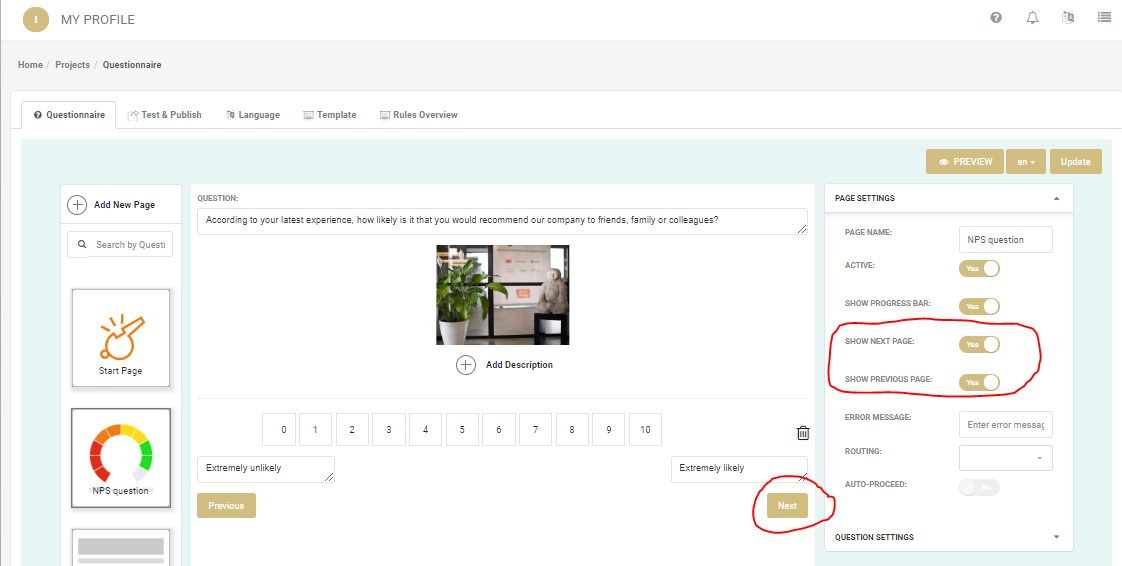Edit the Extremely likely label field

click(x=739, y=469)
